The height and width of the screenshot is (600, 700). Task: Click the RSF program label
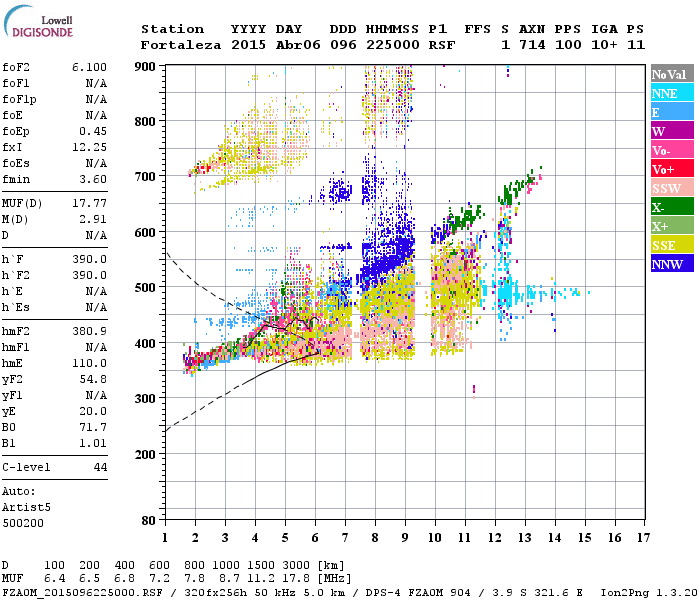[x=442, y=45]
